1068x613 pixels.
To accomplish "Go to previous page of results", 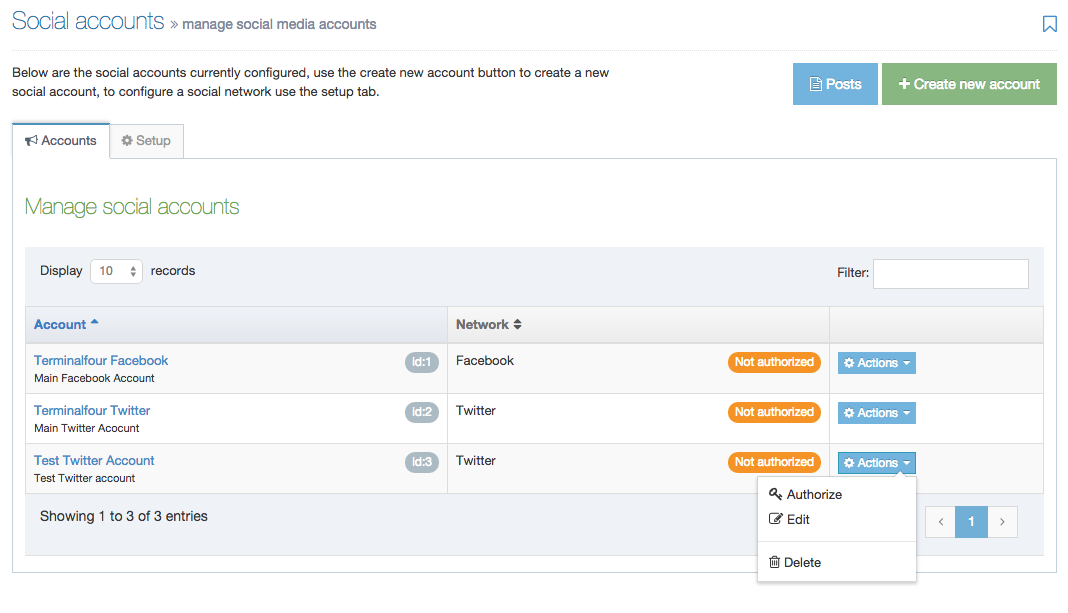I will 940,522.
